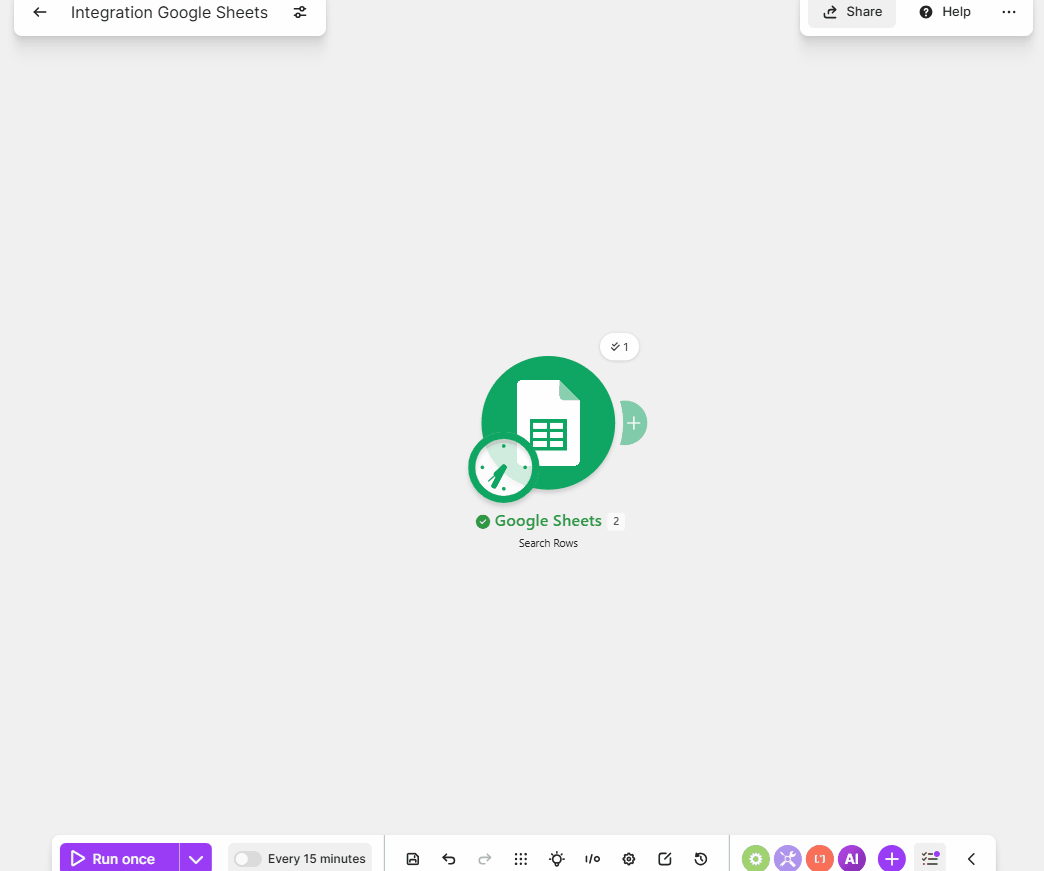Undo the last change

click(x=449, y=859)
